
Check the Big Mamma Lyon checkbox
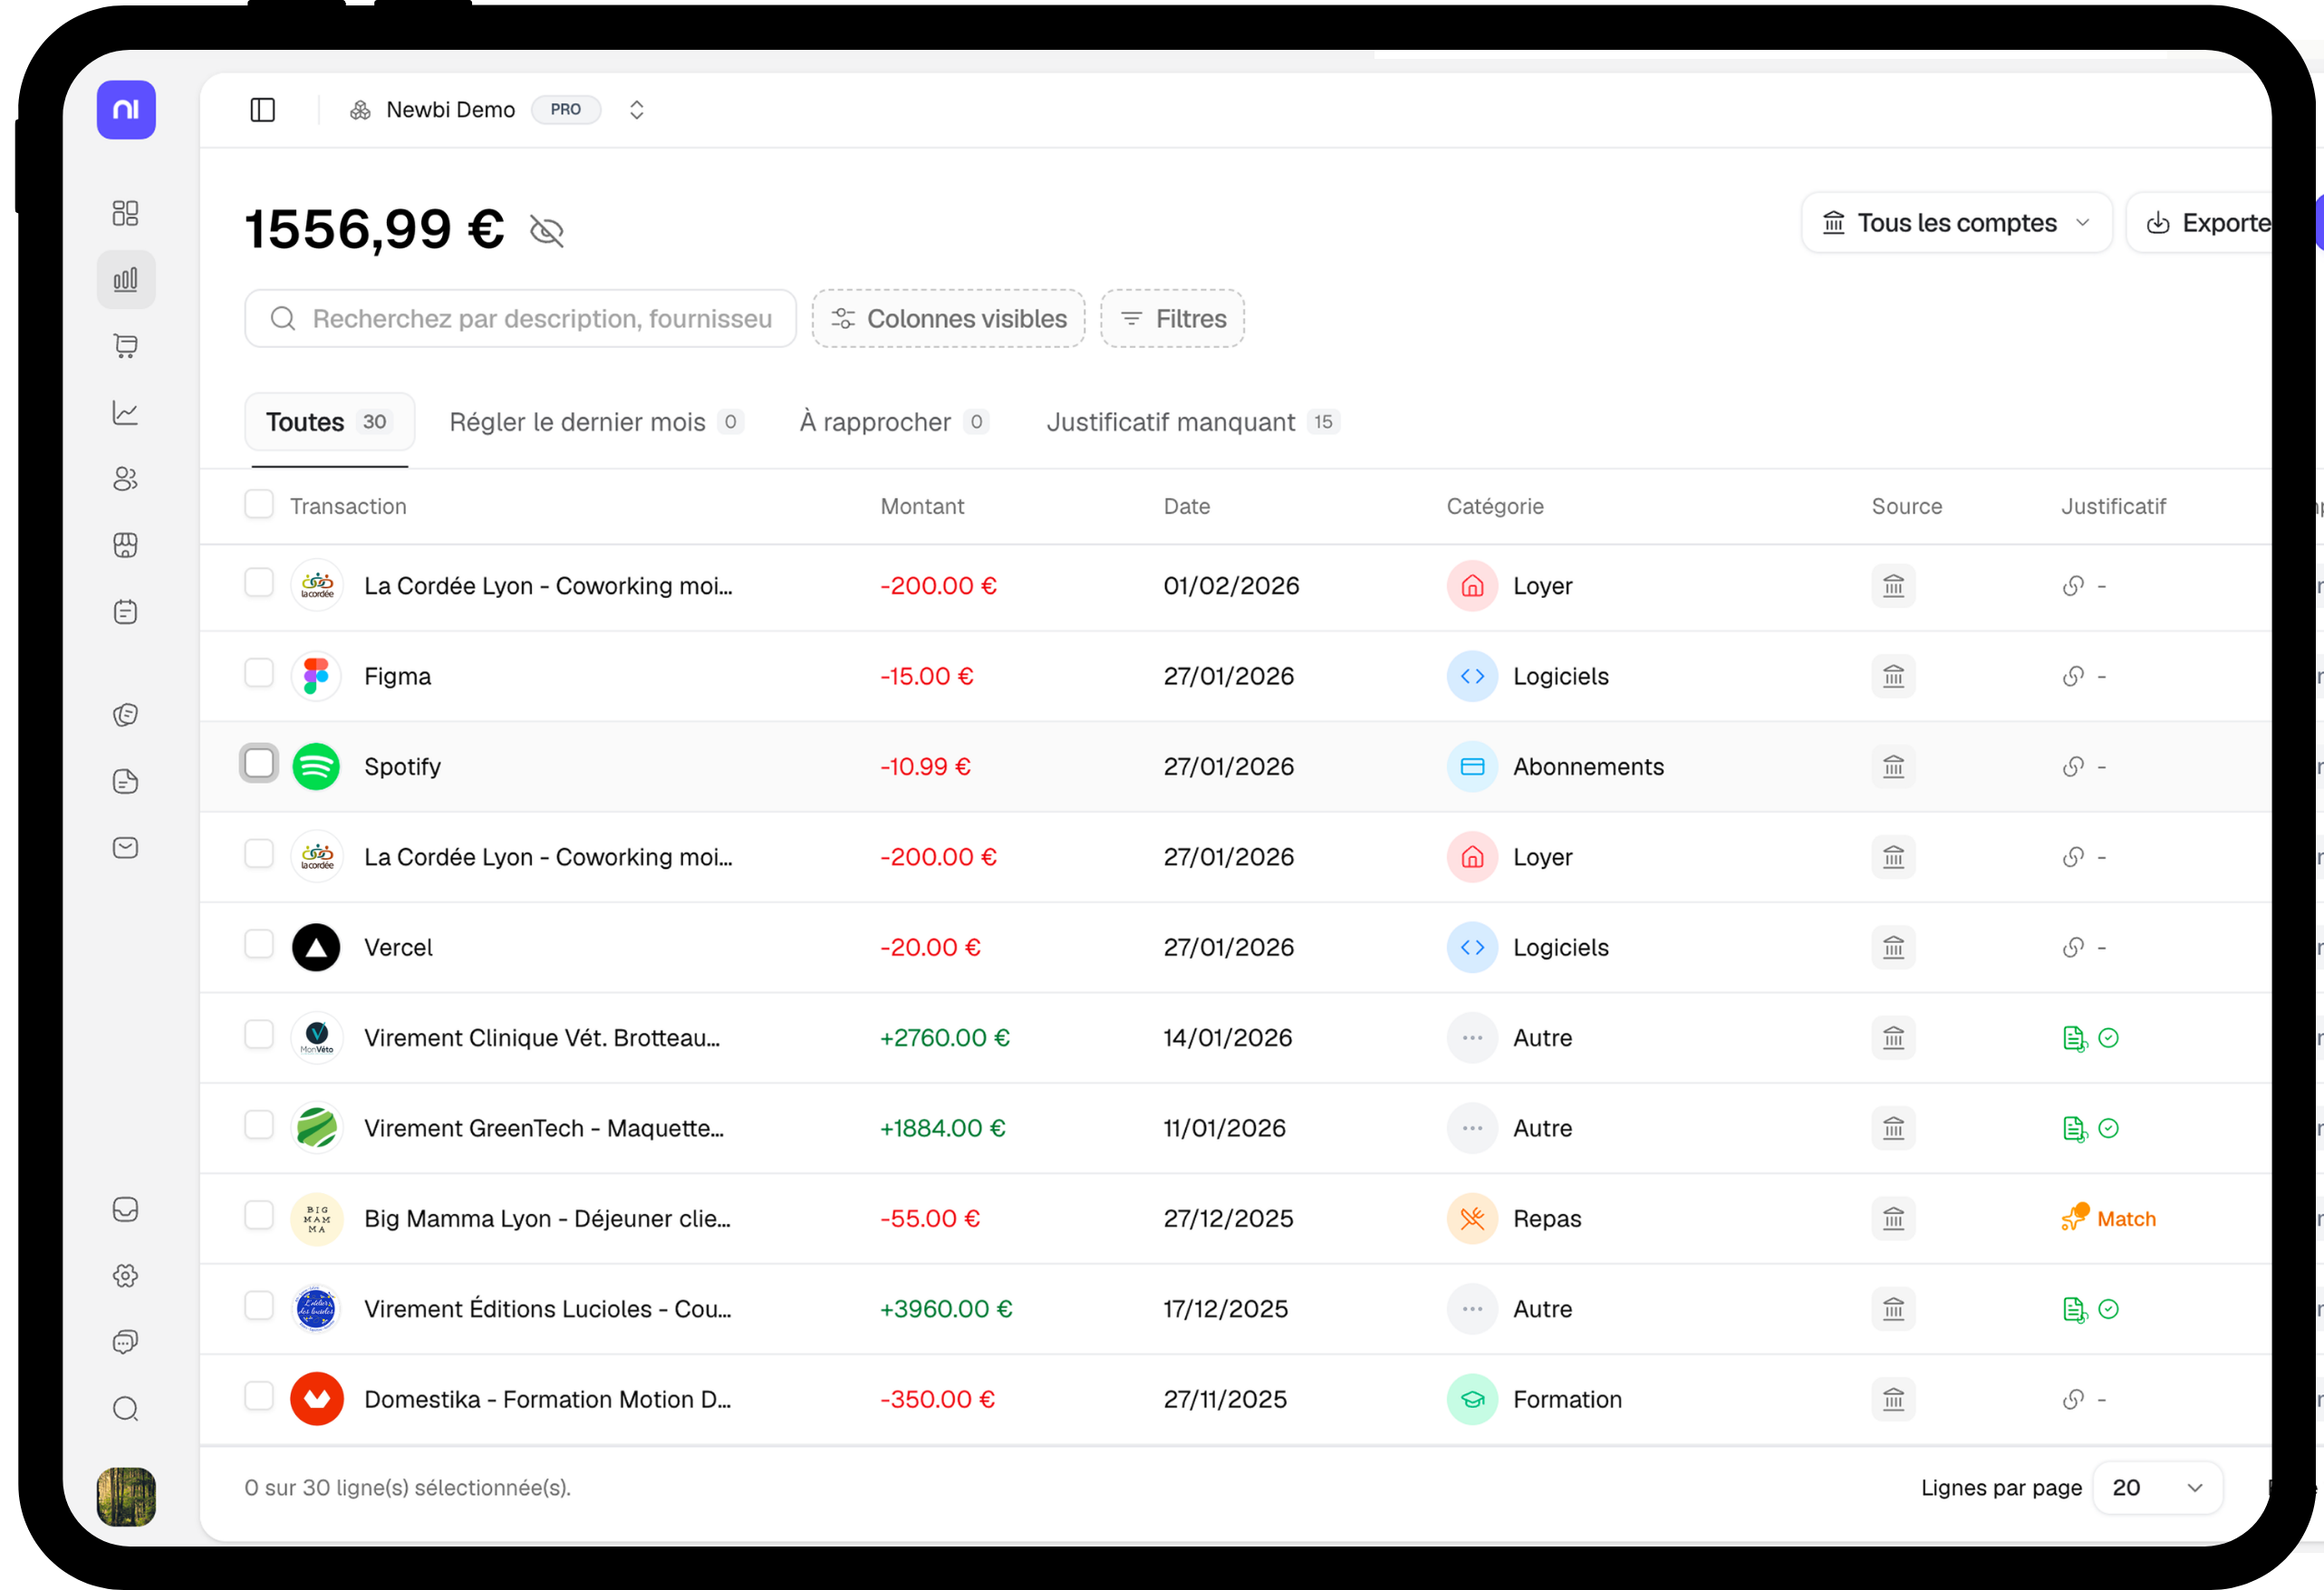[x=259, y=1216]
